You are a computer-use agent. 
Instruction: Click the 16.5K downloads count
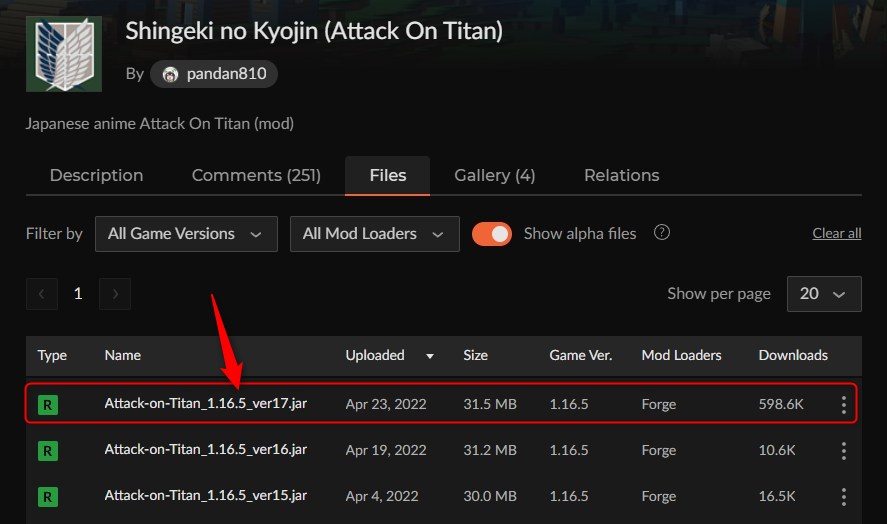(x=777, y=496)
